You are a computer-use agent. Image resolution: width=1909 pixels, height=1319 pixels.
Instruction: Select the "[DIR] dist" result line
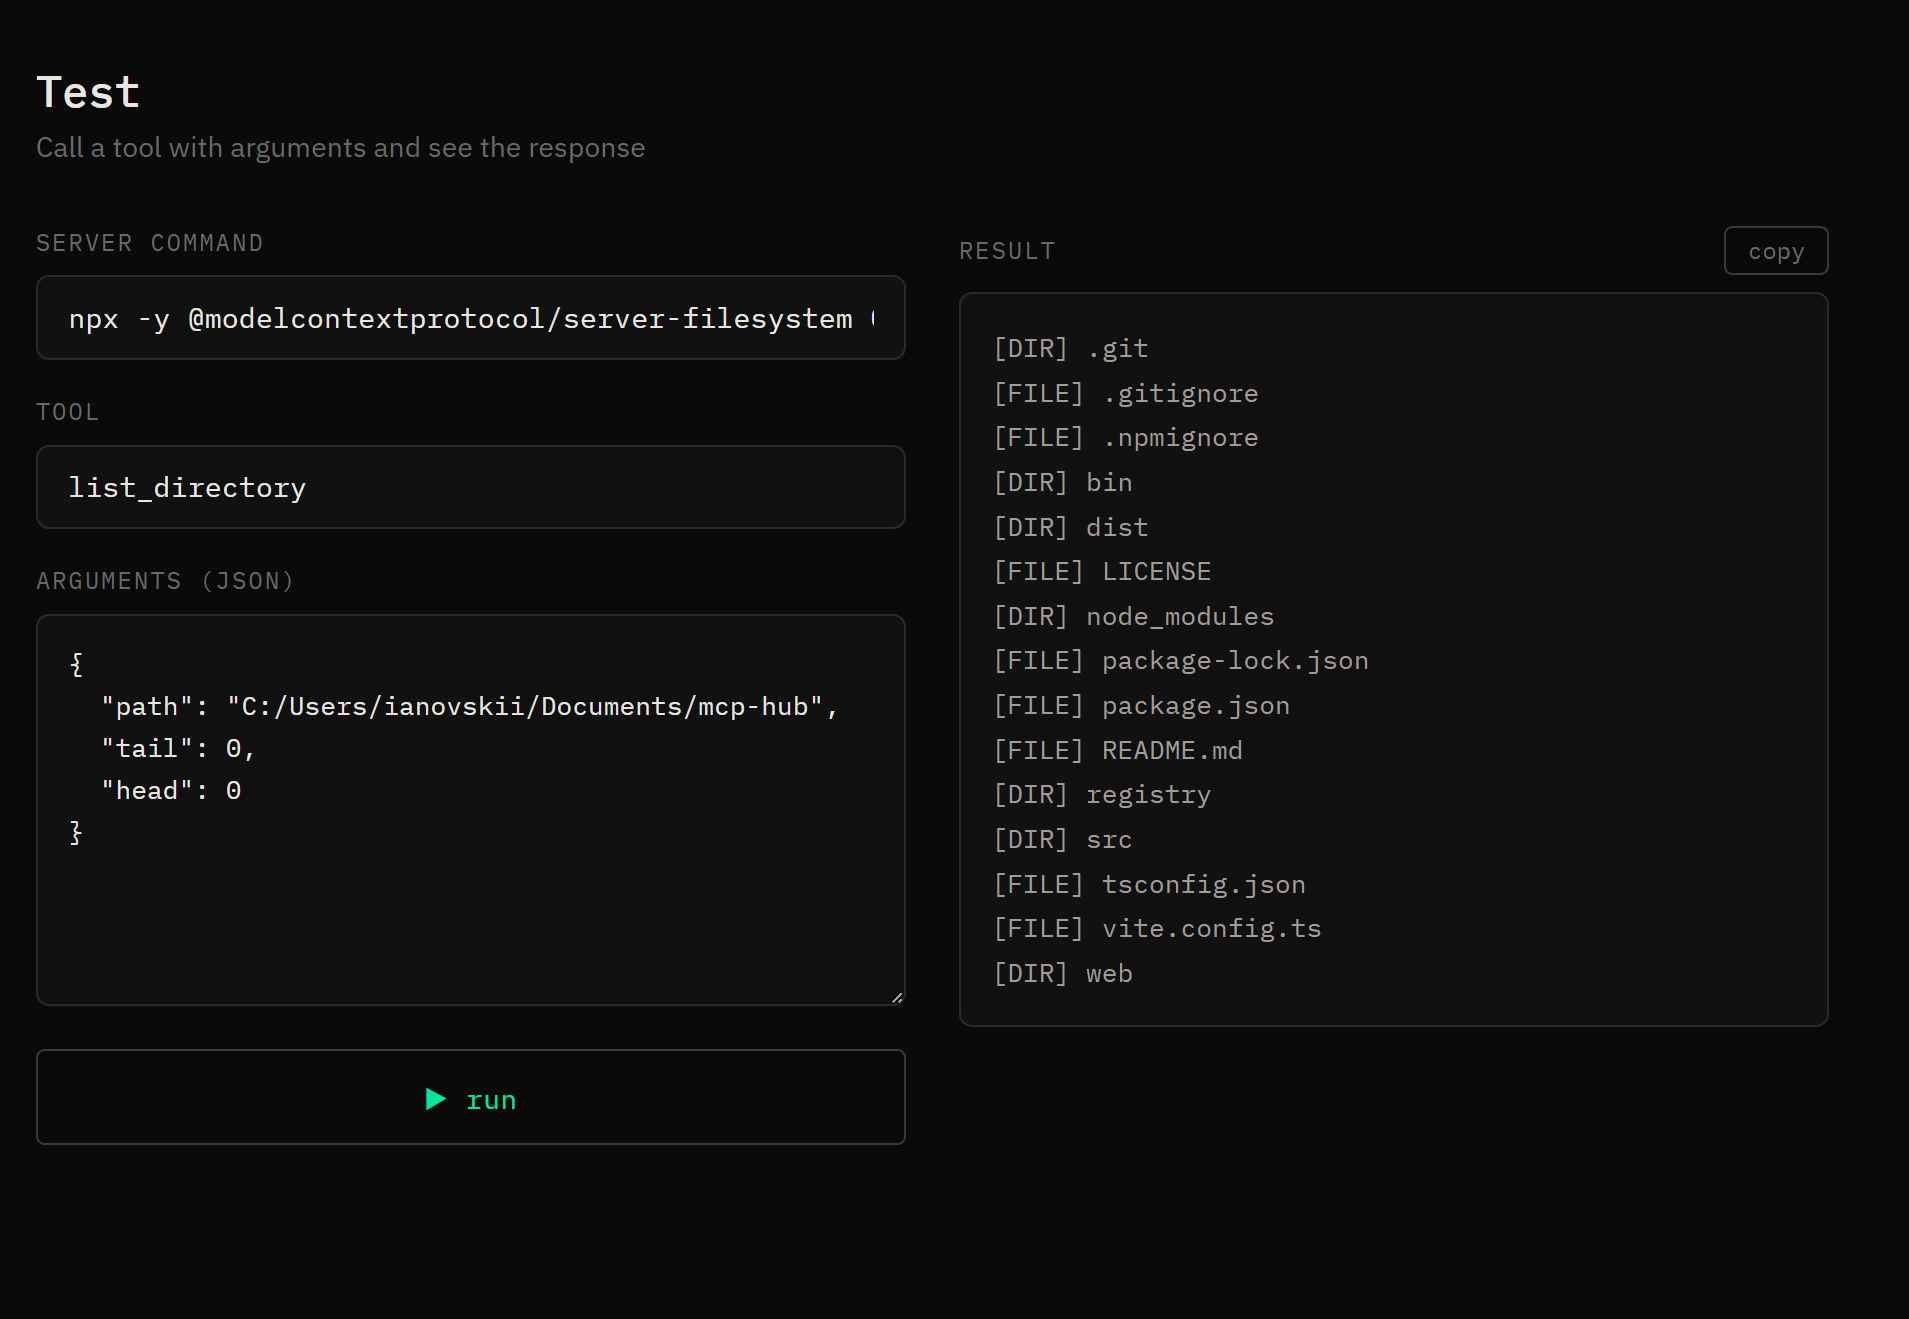tap(1070, 527)
